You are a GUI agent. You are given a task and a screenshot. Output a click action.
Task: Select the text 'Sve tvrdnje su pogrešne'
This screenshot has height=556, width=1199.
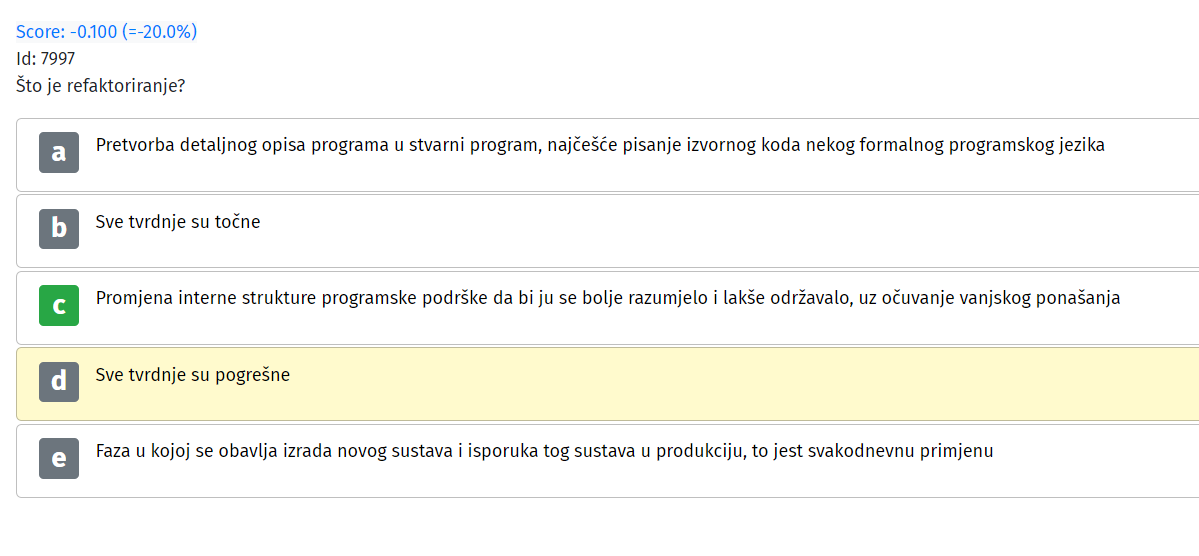pyautogui.click(x=193, y=376)
